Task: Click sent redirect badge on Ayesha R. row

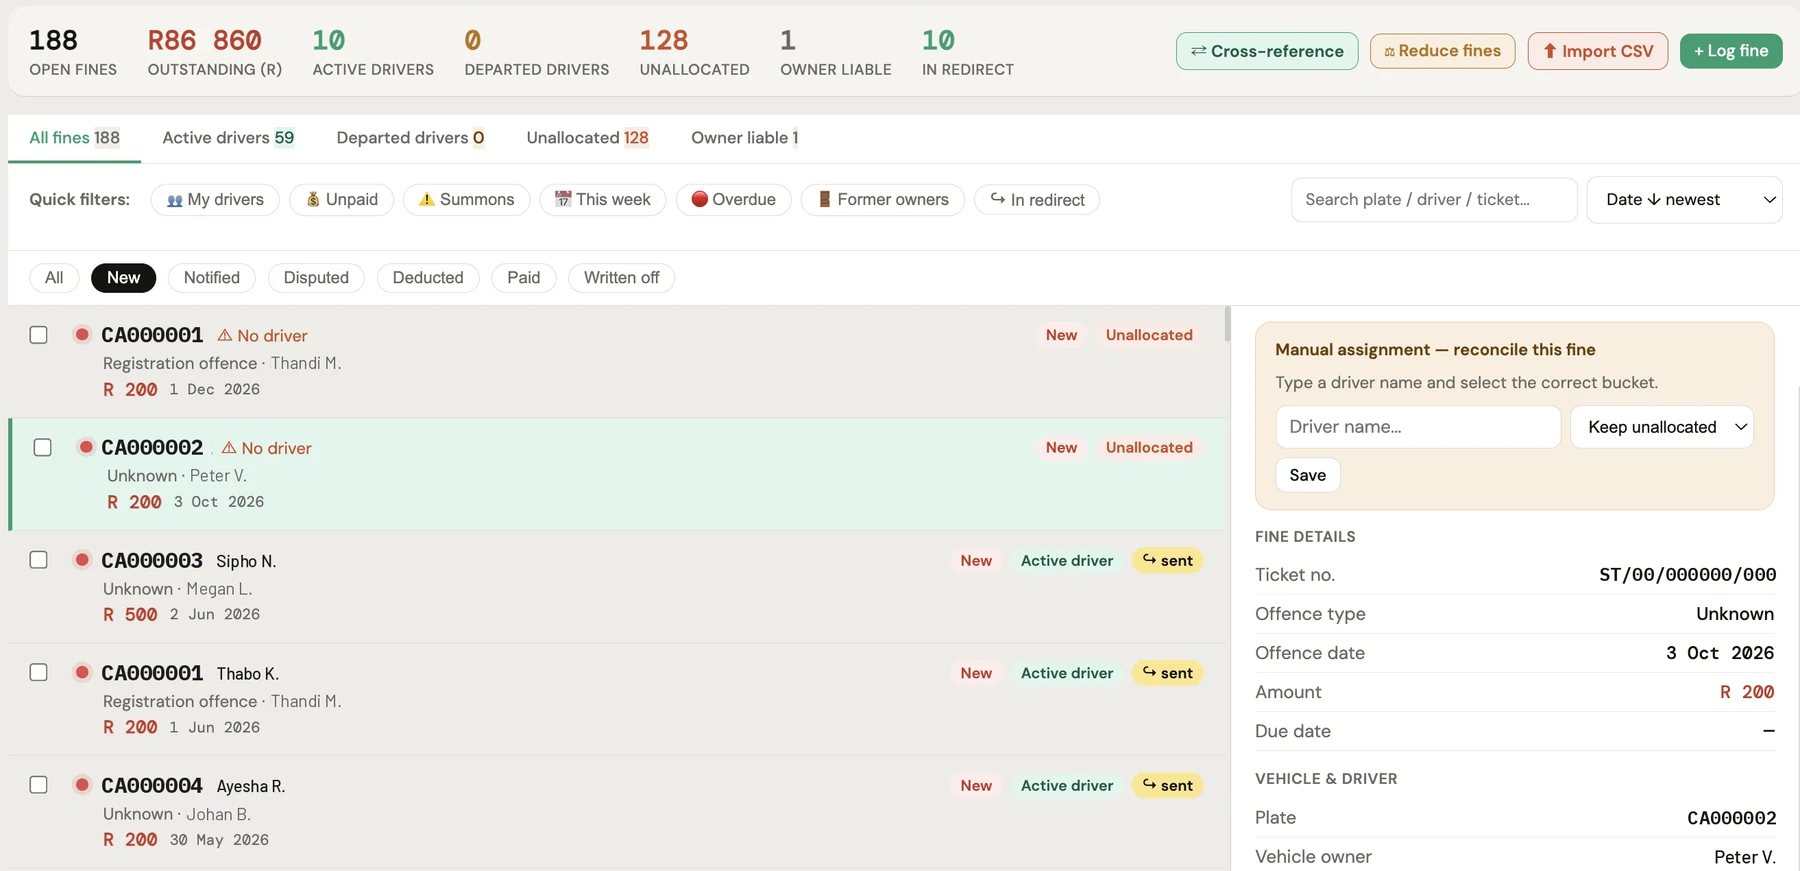Action: tap(1167, 786)
